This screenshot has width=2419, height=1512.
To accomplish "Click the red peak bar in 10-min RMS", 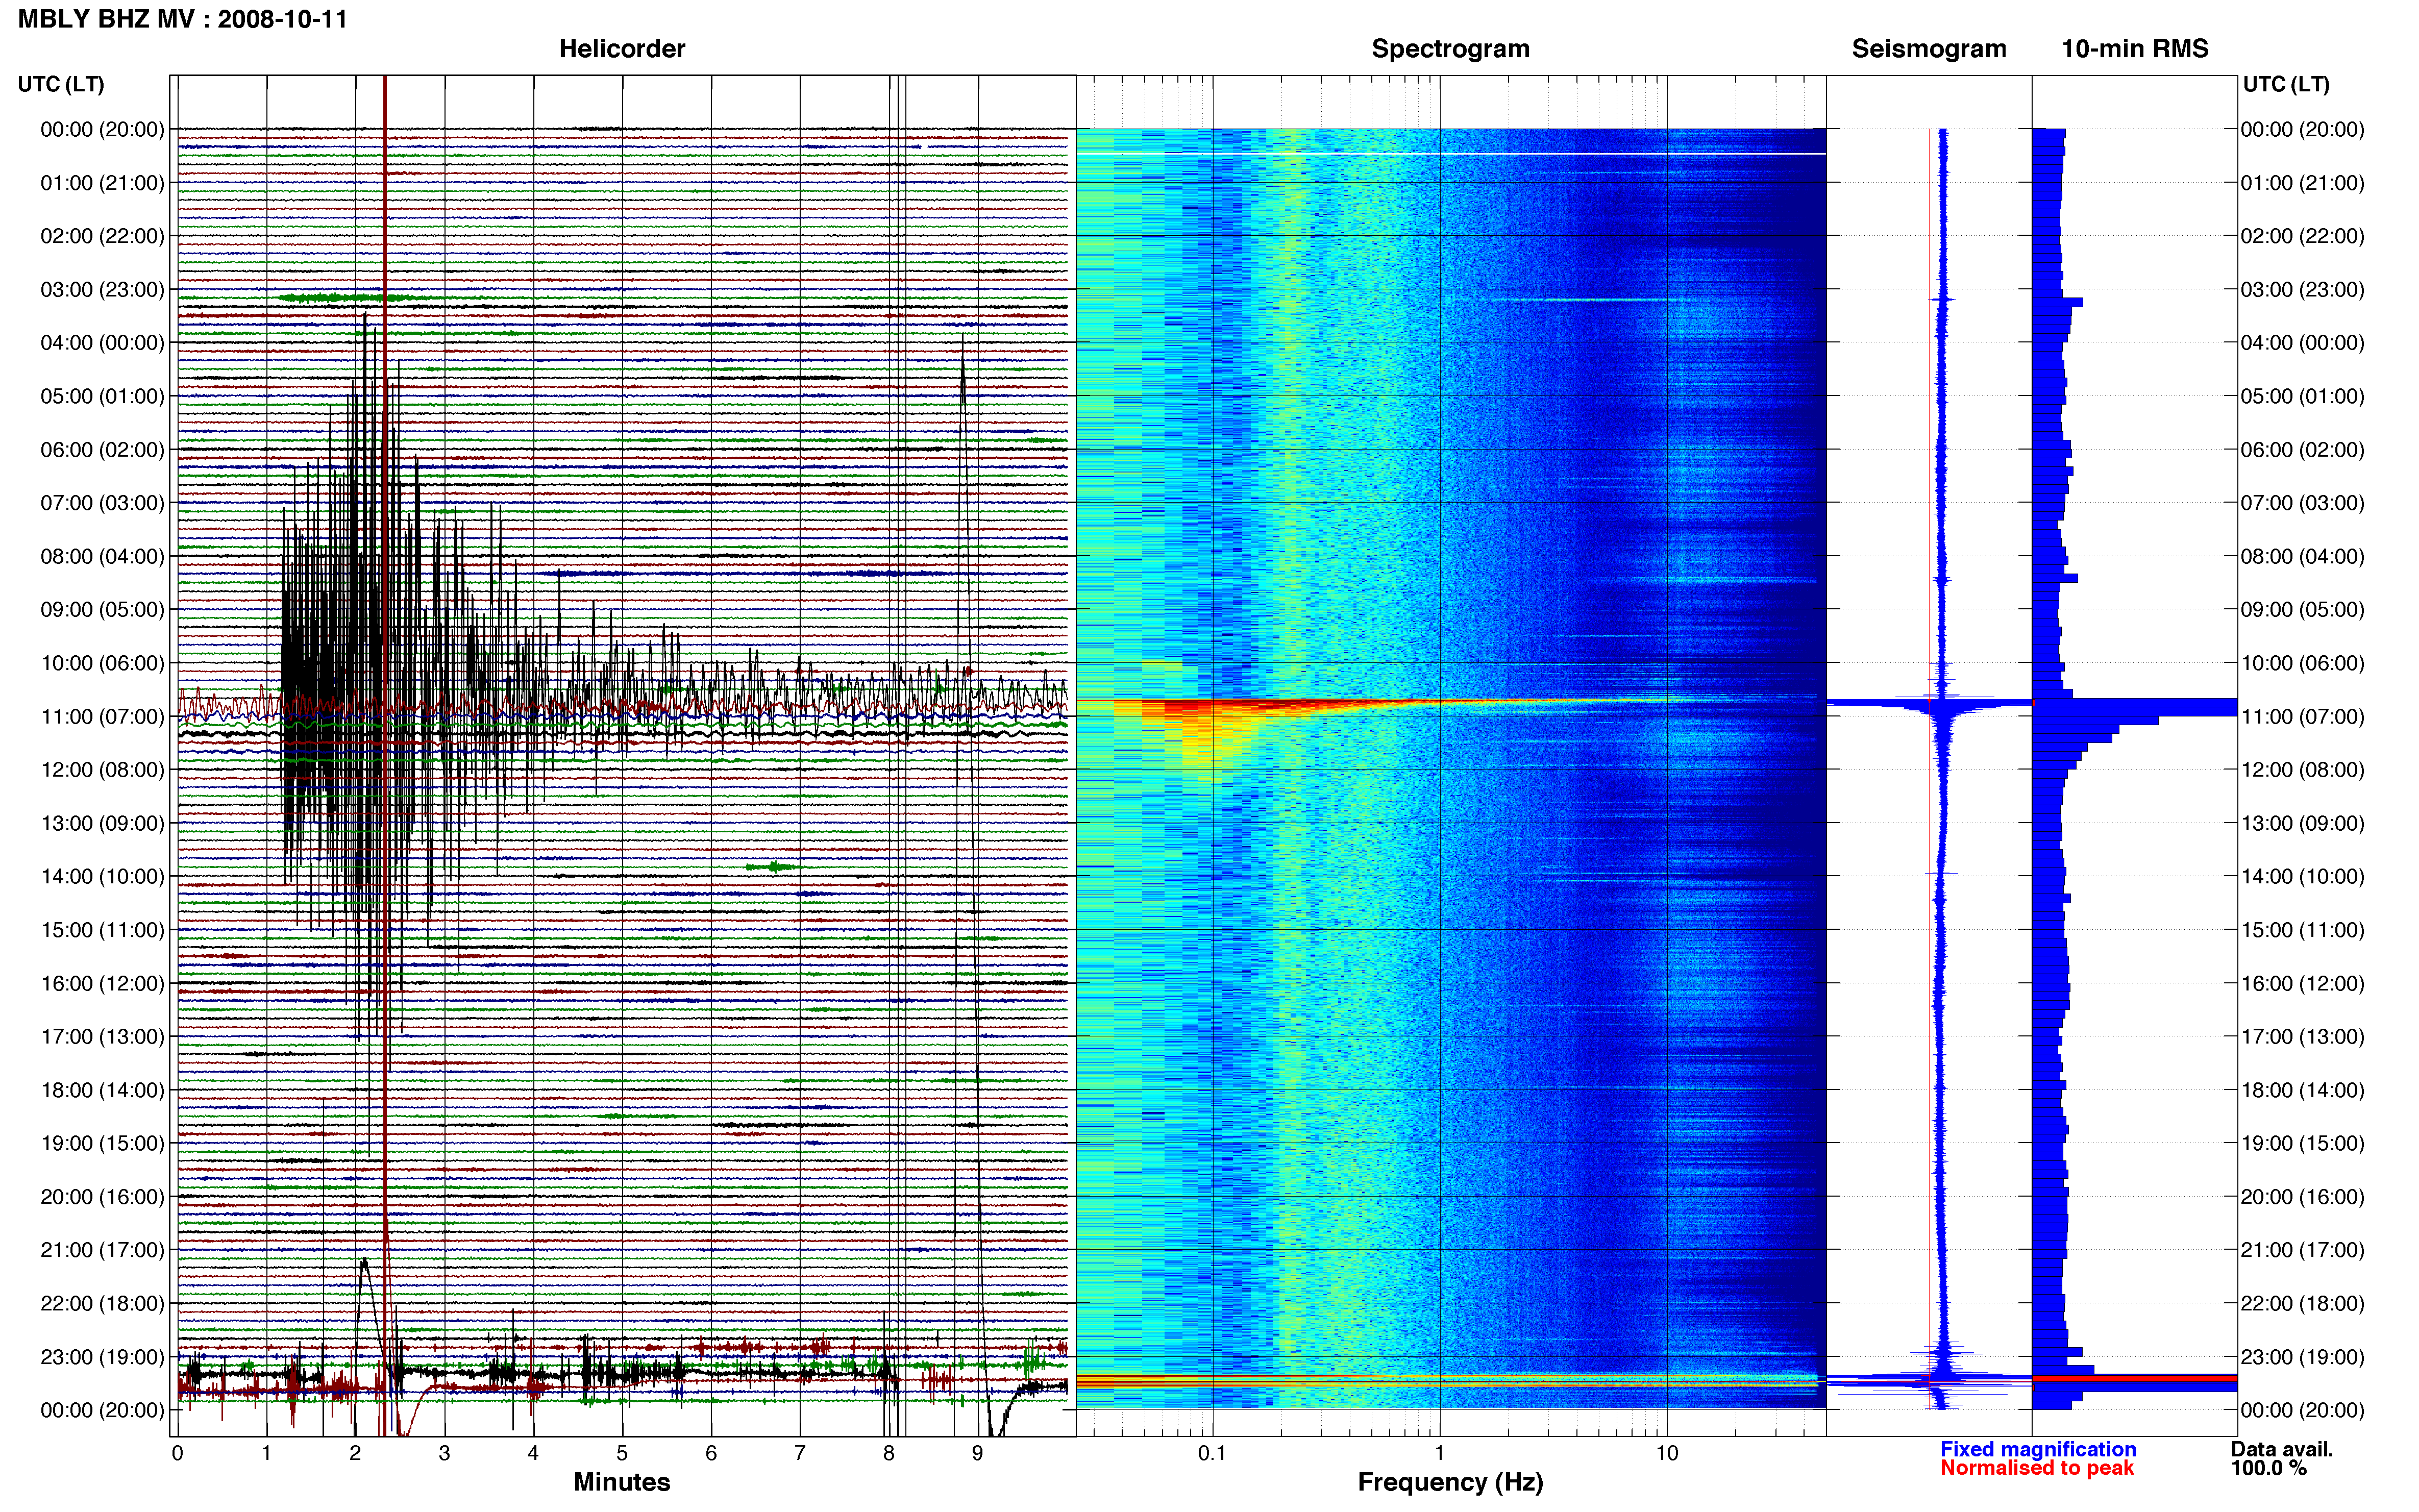I will 2135,1379.
